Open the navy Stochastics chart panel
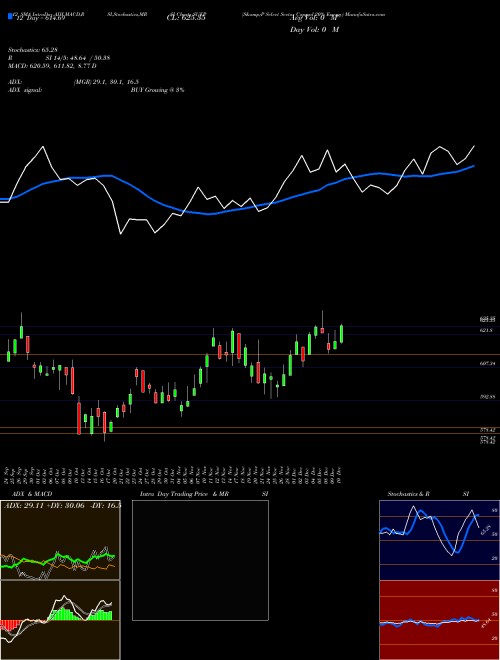500x660 pixels. coord(439,540)
